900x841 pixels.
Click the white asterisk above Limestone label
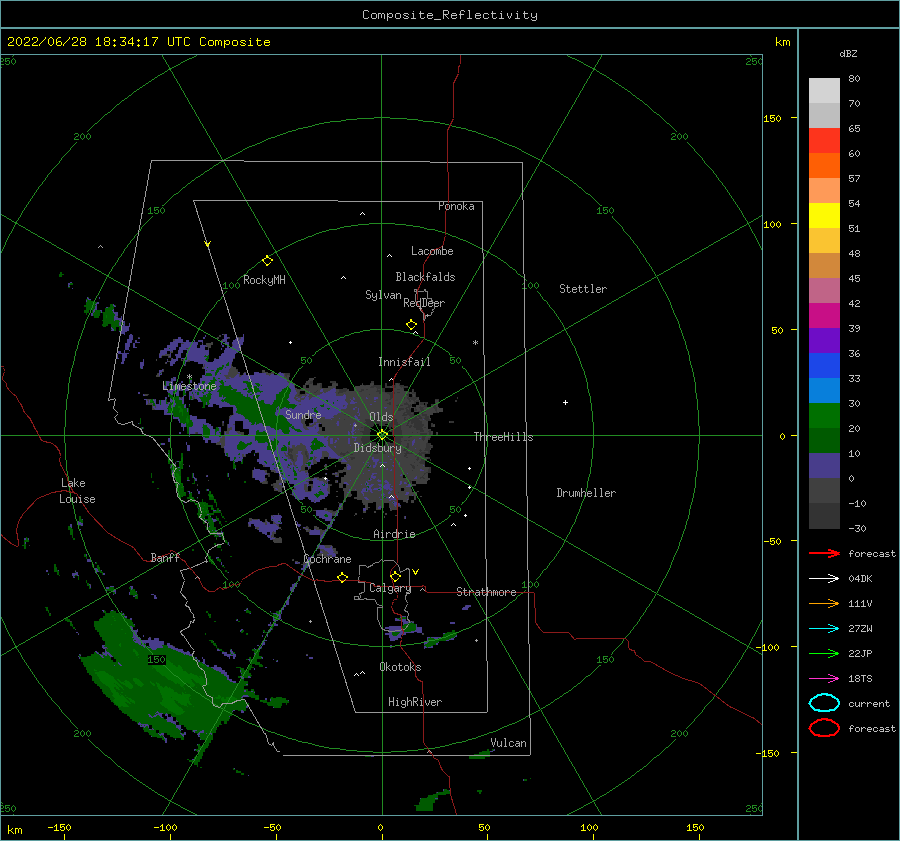pos(189,377)
